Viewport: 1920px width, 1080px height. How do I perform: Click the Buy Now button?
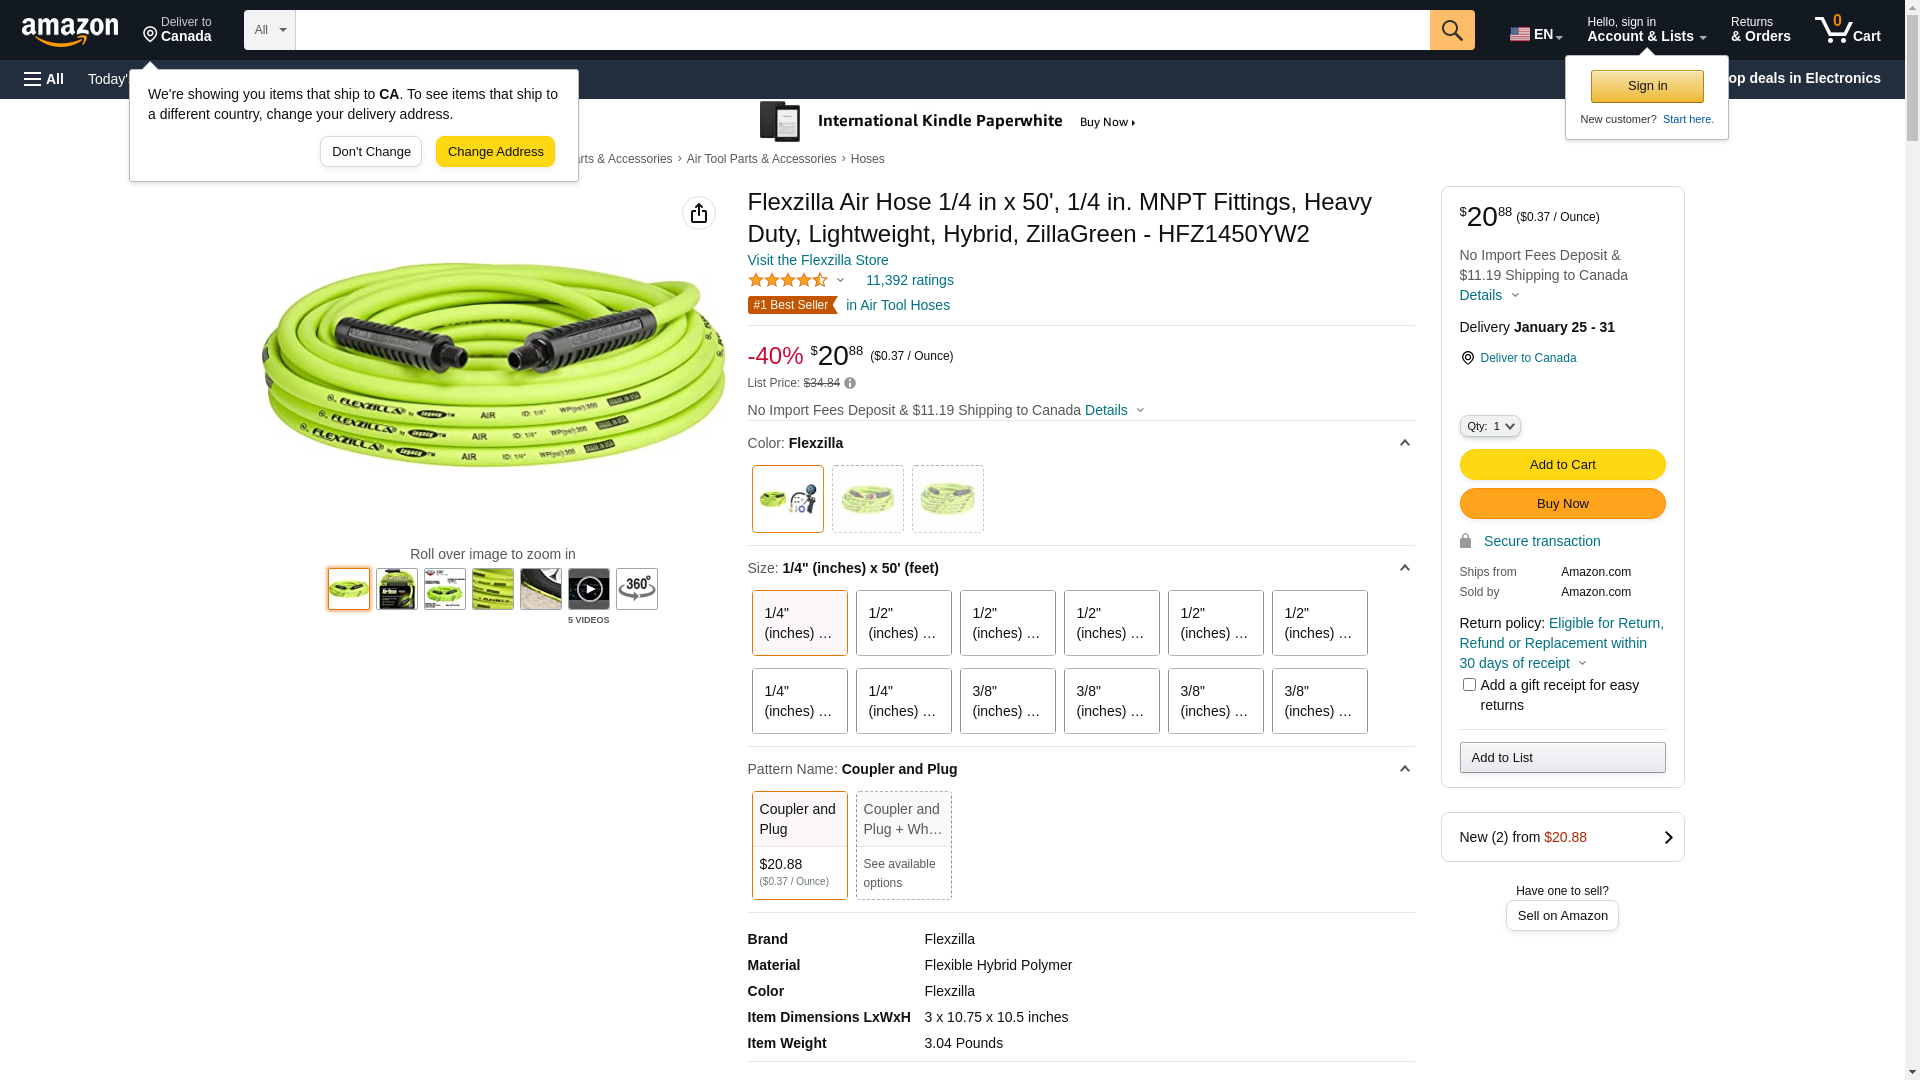coord(1562,503)
